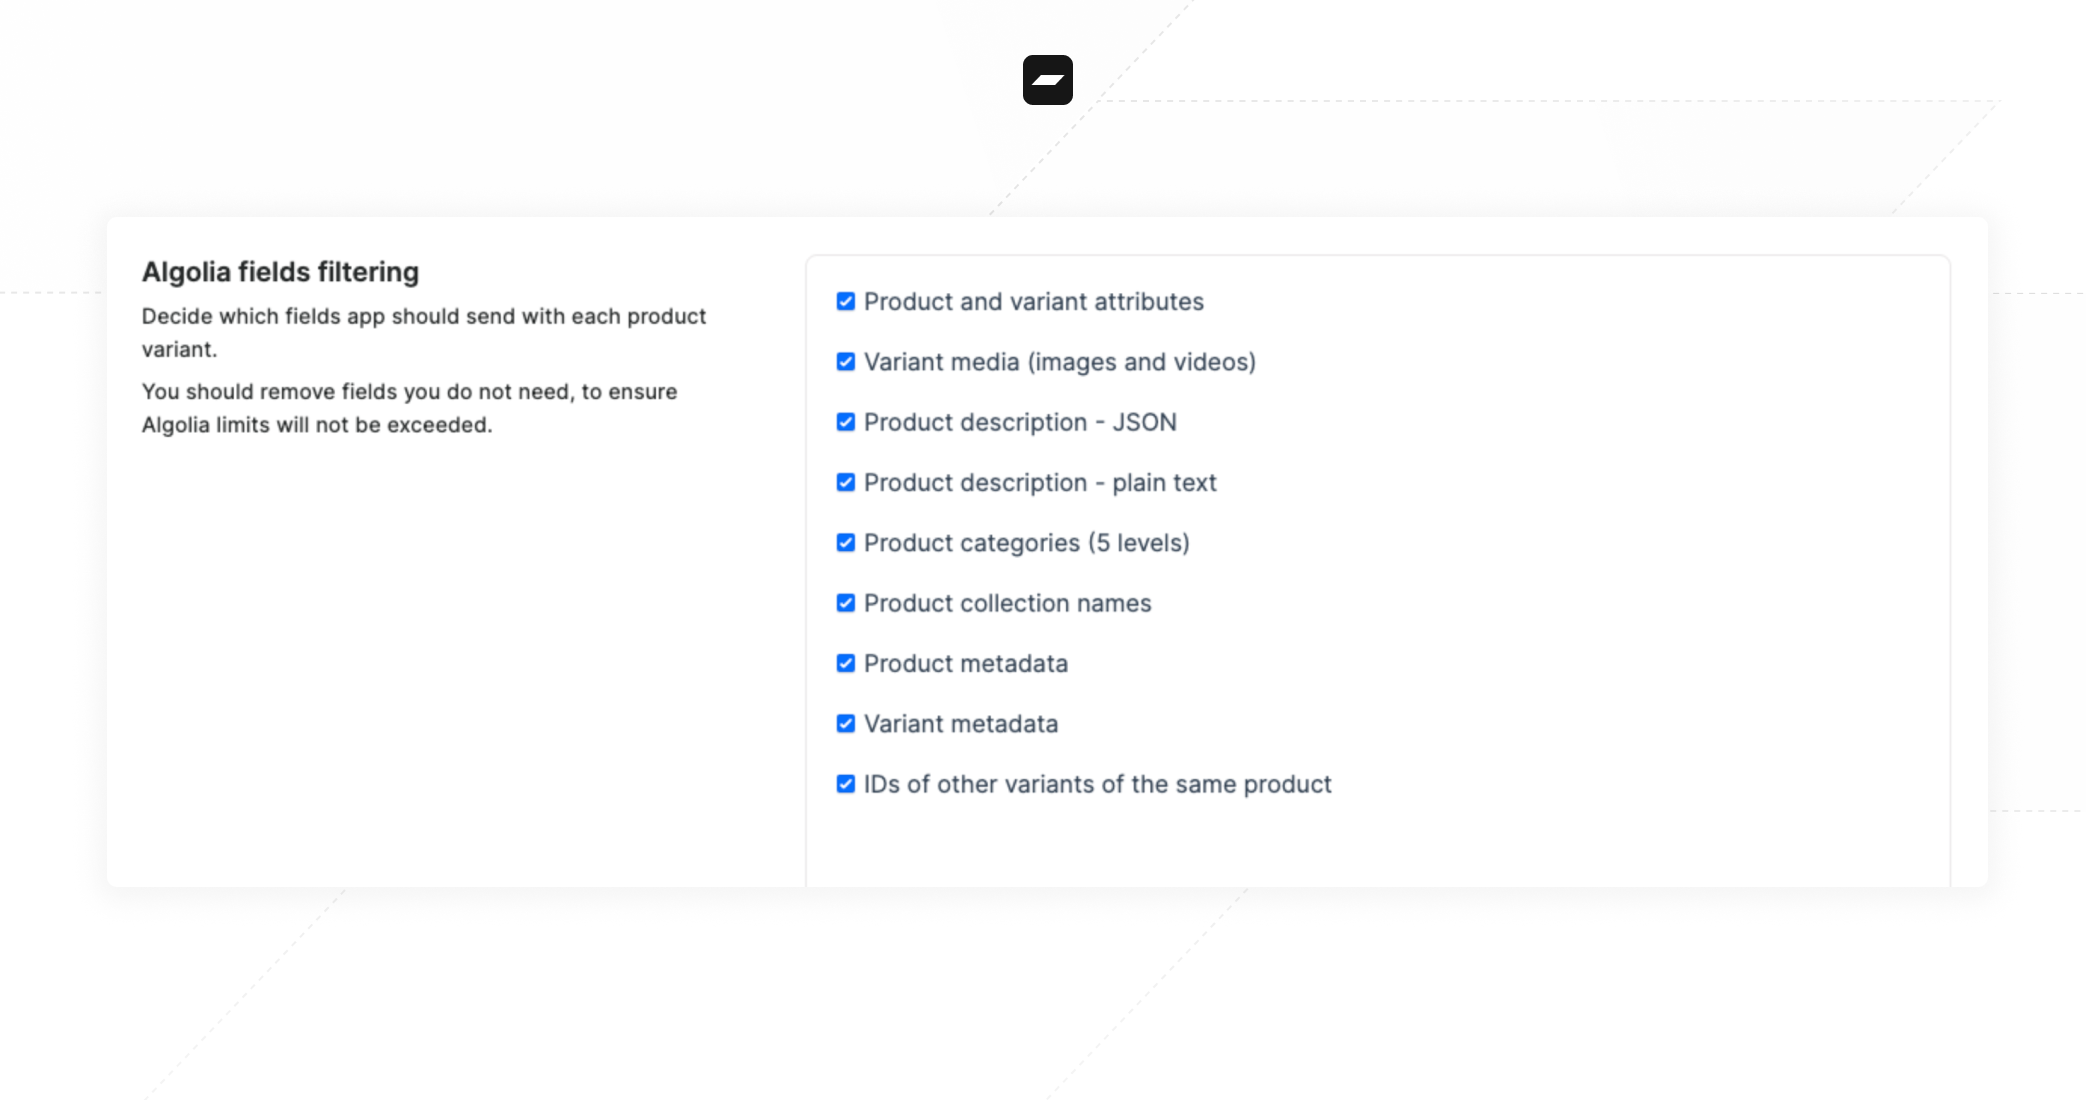Toggle the Variant media checkbox off
Screen dimensions: 2086x1100
tap(846, 361)
